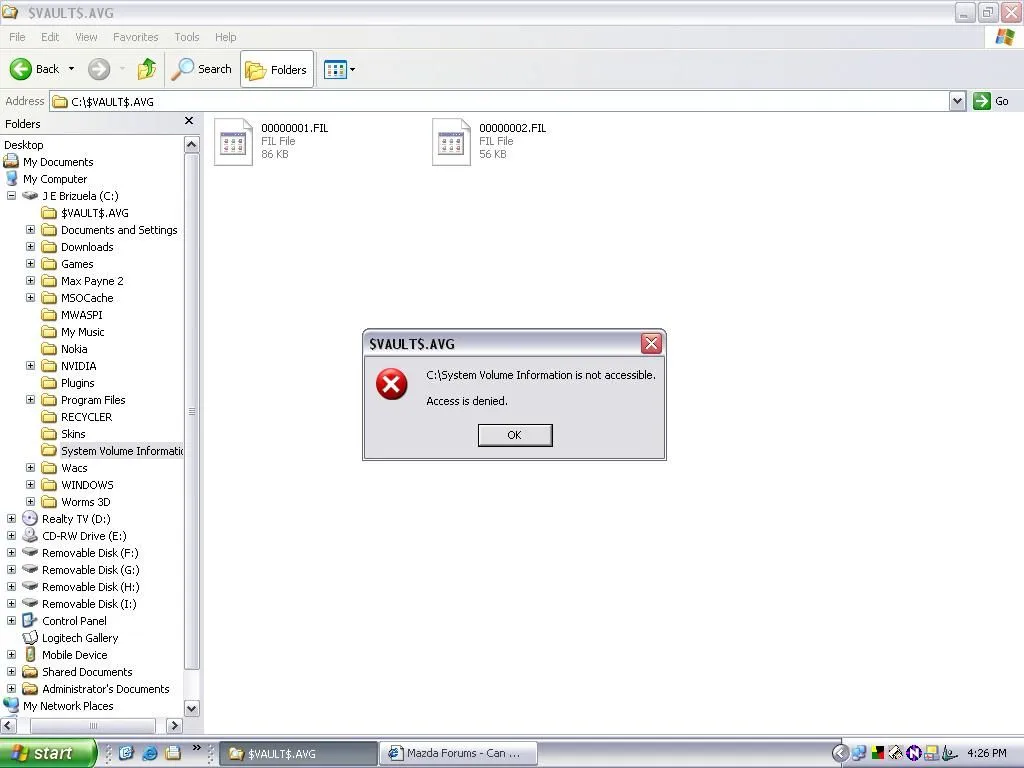This screenshot has width=1024, height=768.
Task: Toggle the Folders sidebar view
Action: (277, 69)
